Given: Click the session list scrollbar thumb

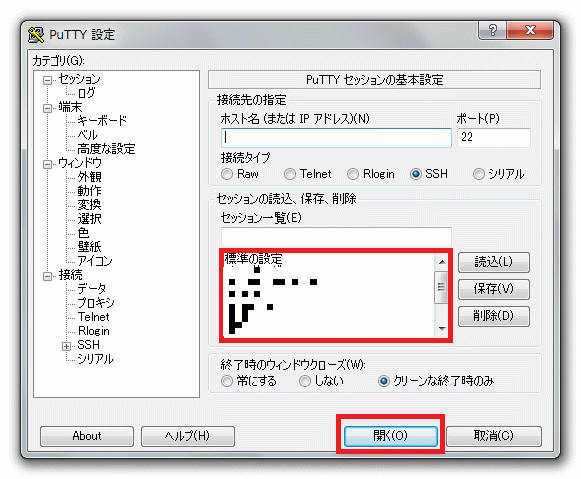Looking at the screenshot, I should pos(442,287).
